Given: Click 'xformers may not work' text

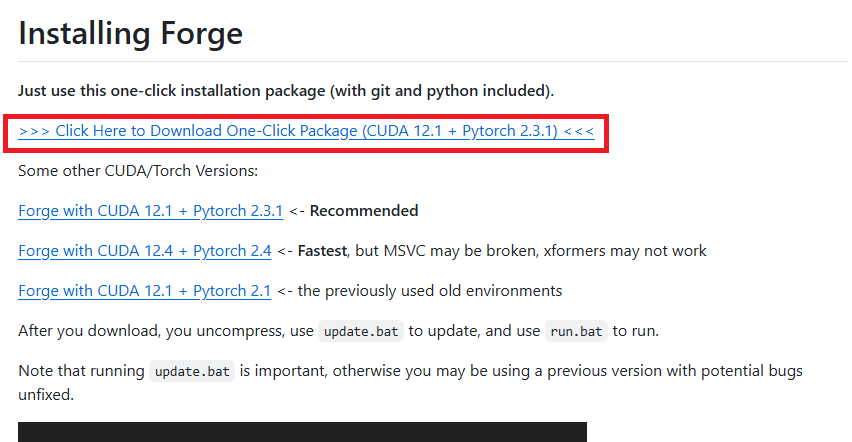Looking at the screenshot, I should (x=625, y=251).
